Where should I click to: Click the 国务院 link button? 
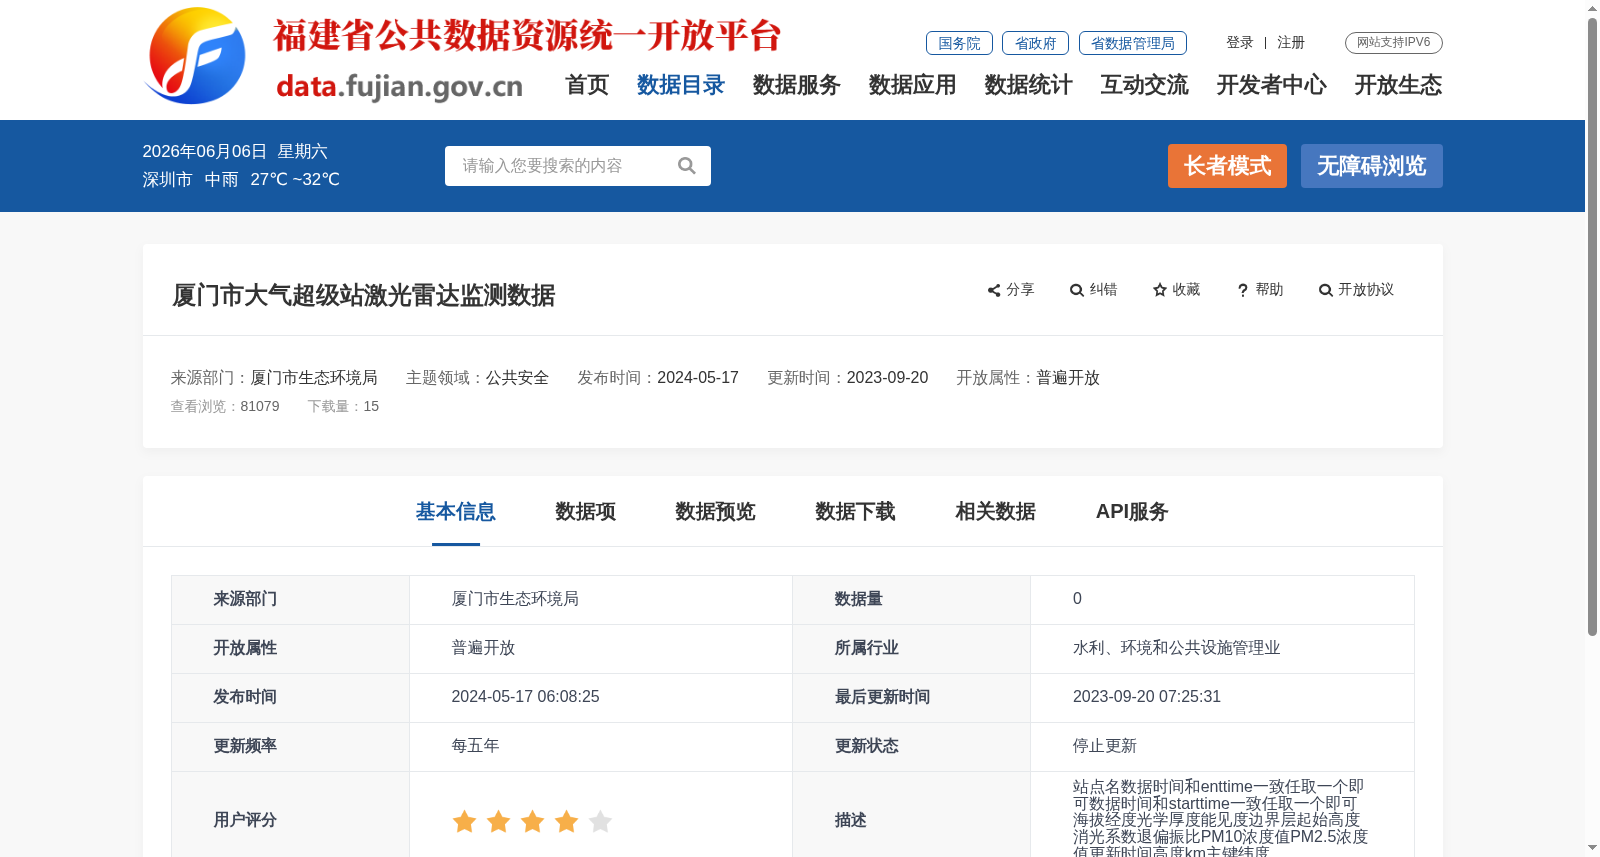[959, 43]
